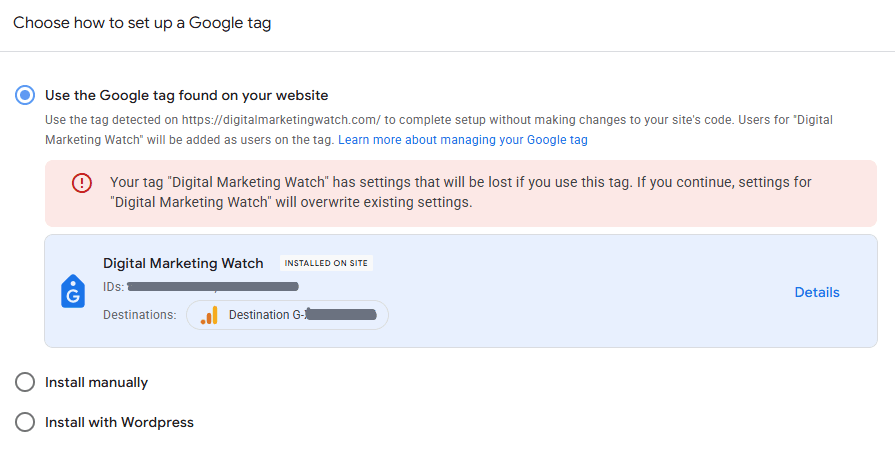Click the Destination G- chip
Screen dimensions: 895x452
[x=287, y=315]
